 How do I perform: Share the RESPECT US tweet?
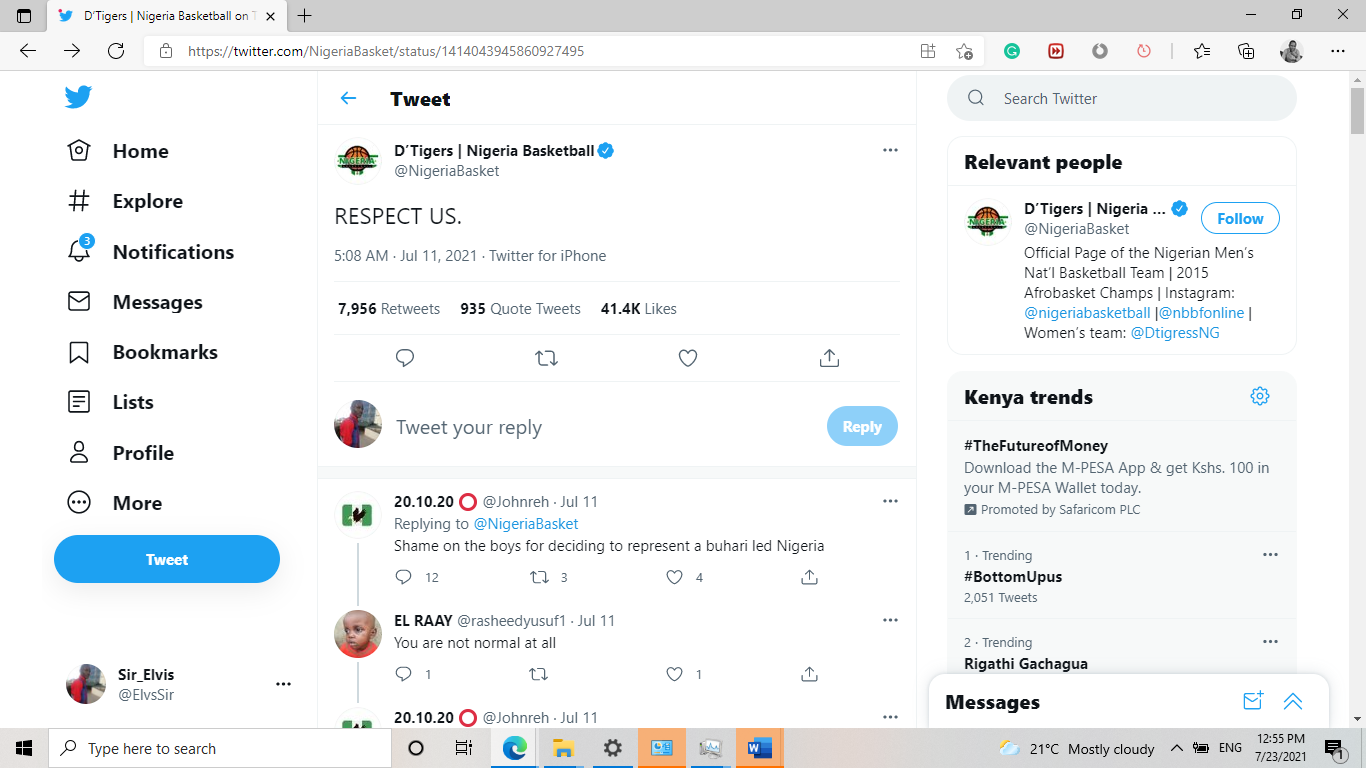tap(829, 358)
